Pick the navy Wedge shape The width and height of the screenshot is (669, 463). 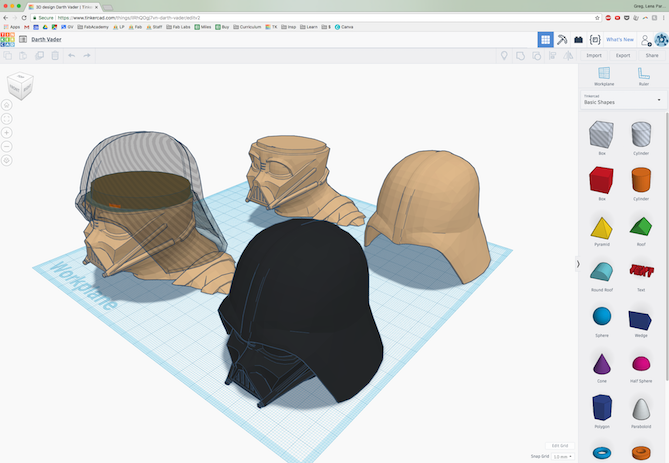[641, 320]
